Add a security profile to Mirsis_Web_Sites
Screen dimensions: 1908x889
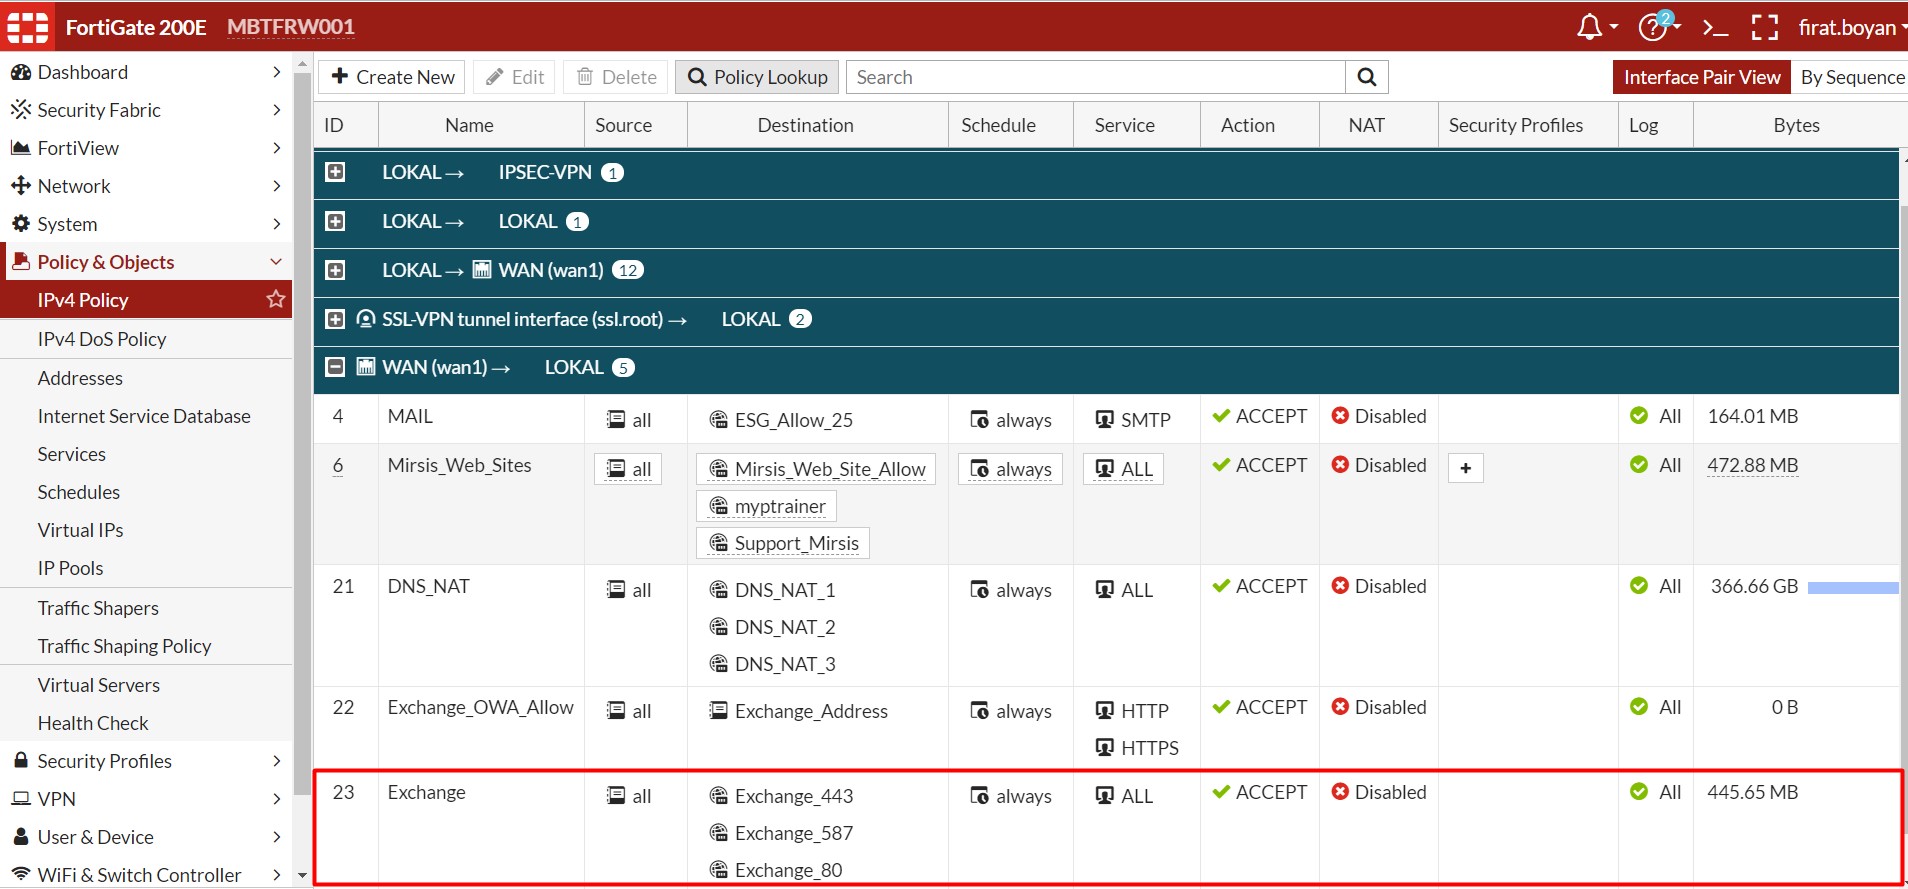point(1466,468)
